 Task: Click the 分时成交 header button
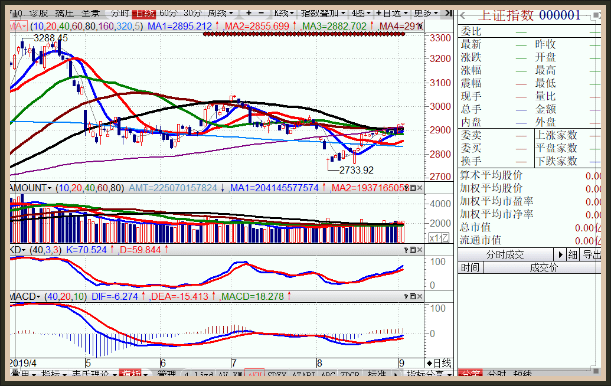pos(505,255)
